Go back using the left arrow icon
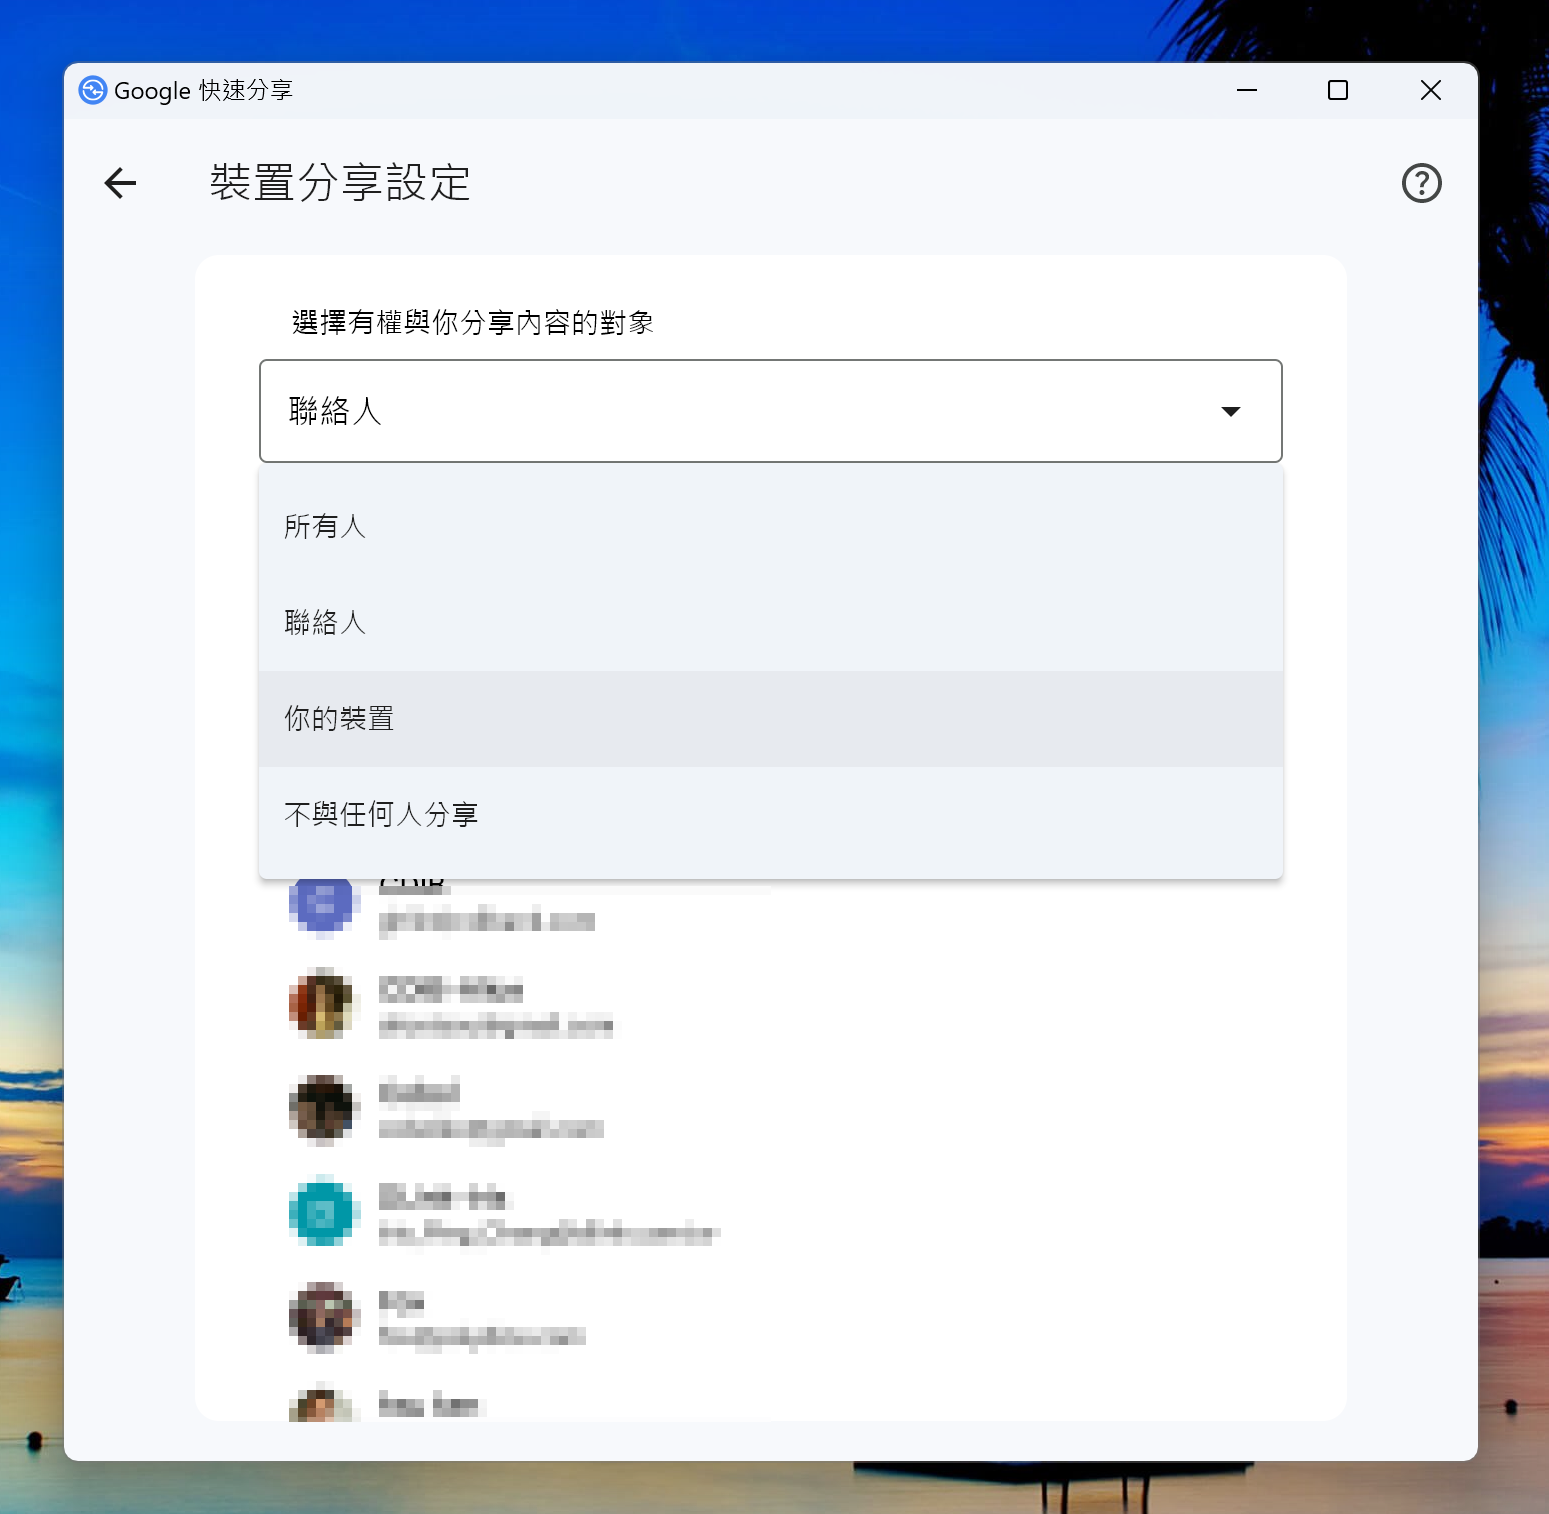This screenshot has height=1514, width=1549. 120,183
